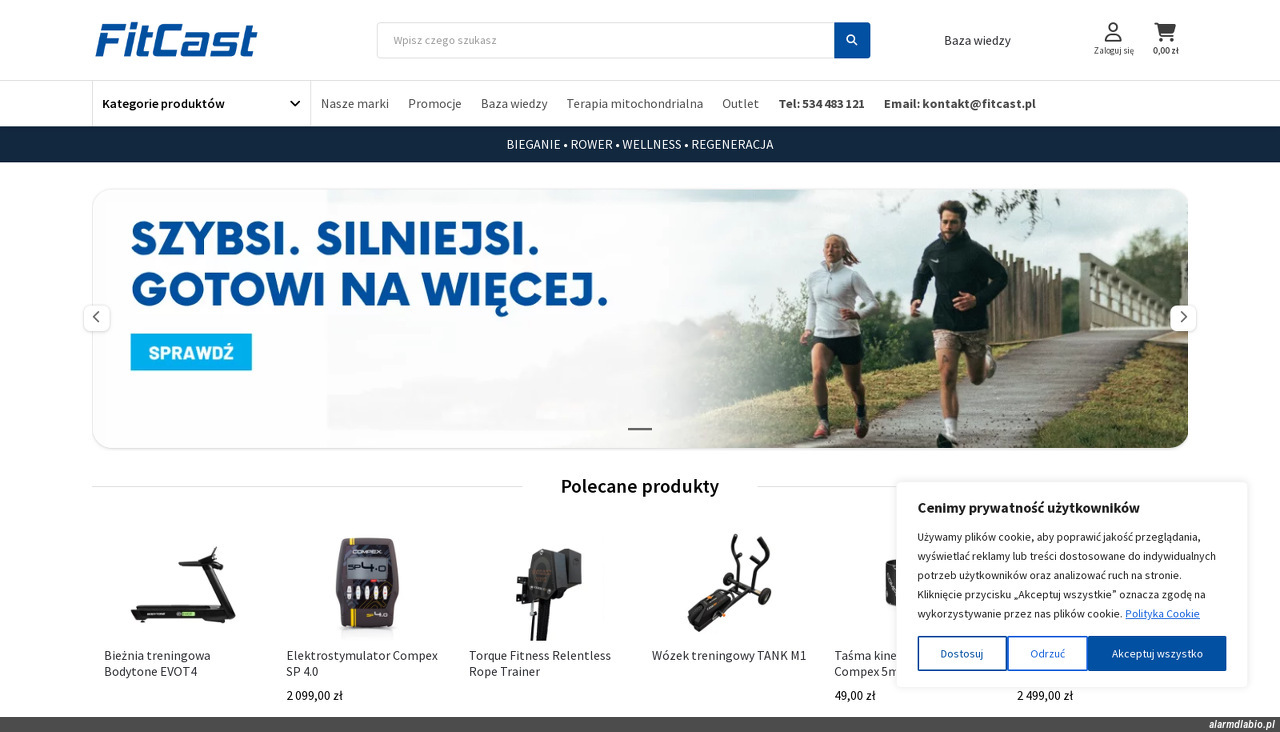This screenshot has height=732, width=1280.
Task: Open the Polityka Cookie link
Action: 1162,614
